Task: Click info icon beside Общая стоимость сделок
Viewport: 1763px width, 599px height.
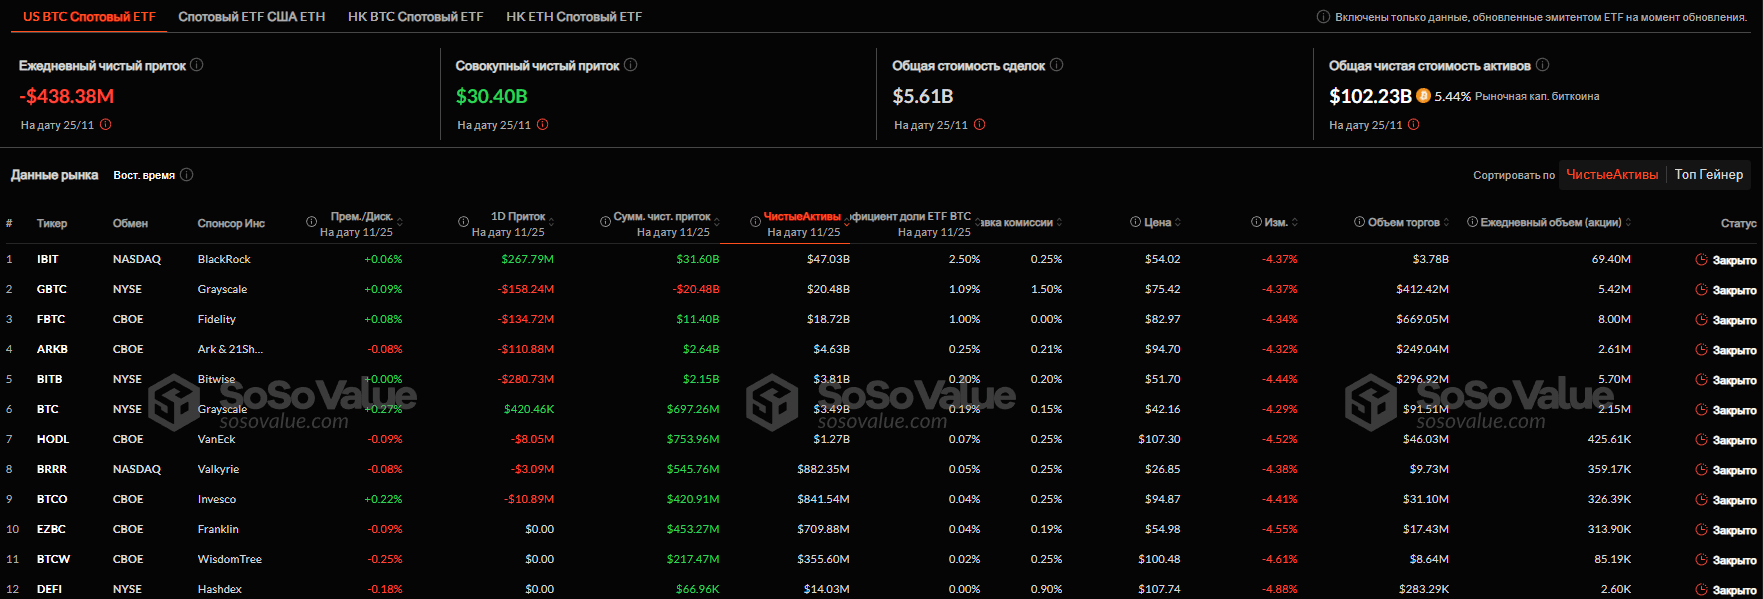Action: click(x=1057, y=65)
